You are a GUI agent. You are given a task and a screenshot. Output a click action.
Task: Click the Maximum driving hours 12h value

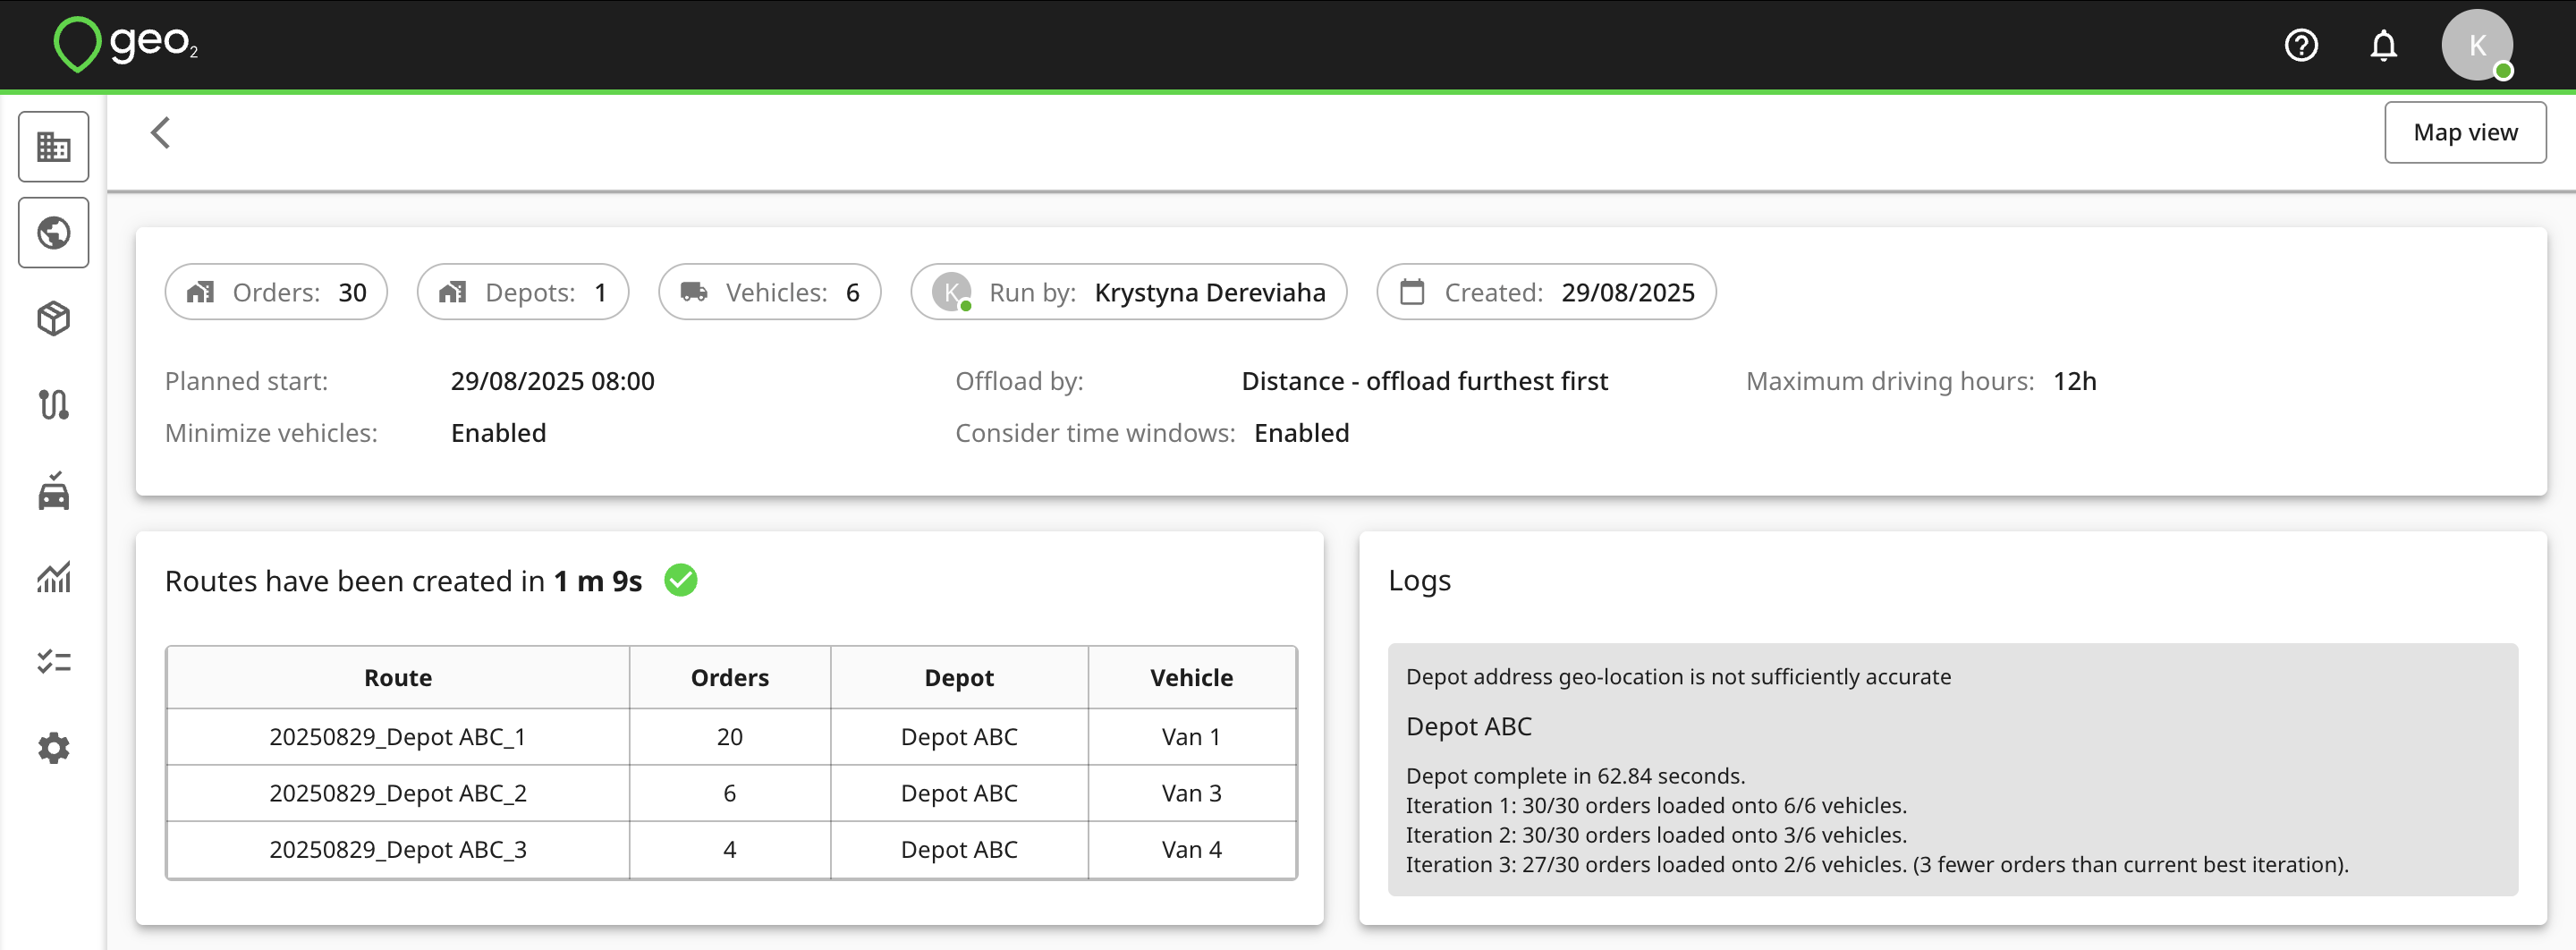pos(2075,381)
